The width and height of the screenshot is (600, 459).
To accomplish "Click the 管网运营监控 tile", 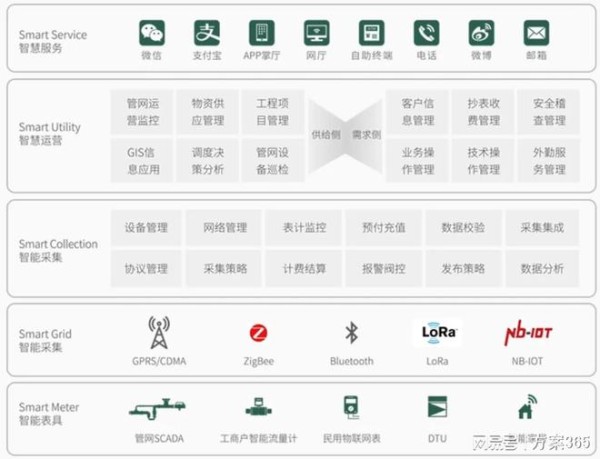I will (x=142, y=112).
